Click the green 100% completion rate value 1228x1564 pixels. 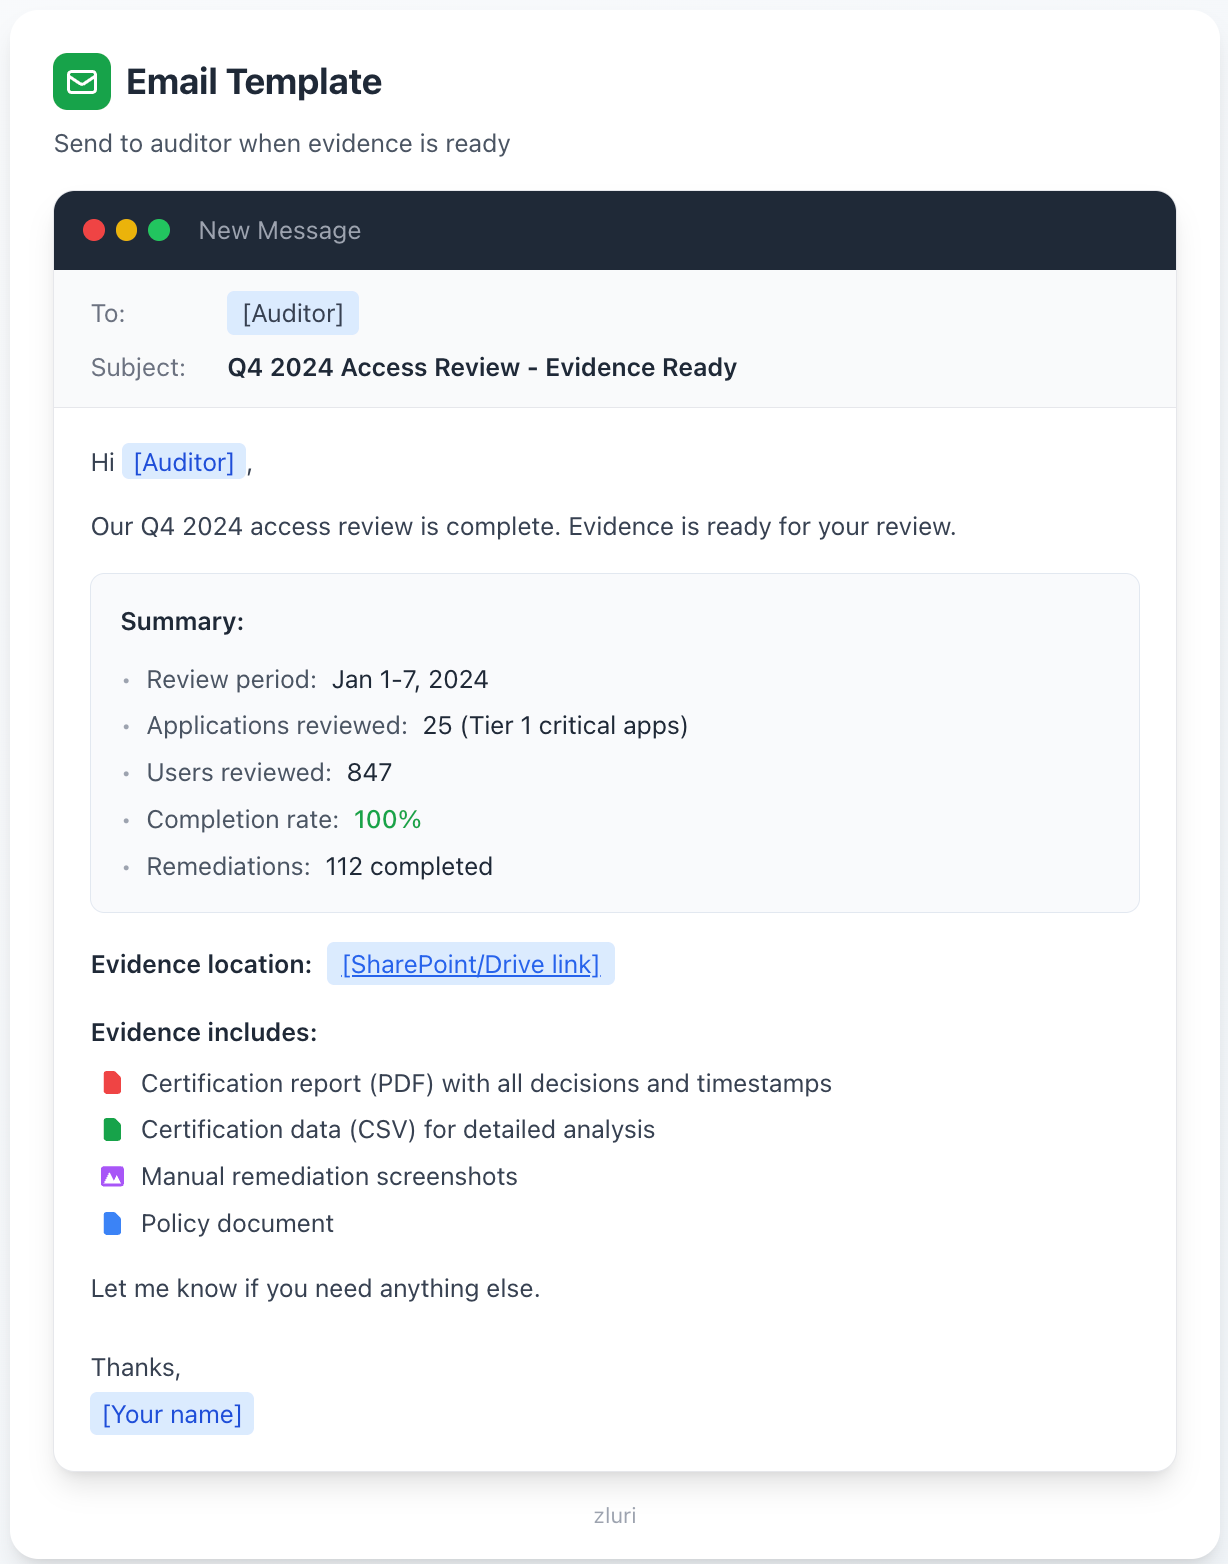(388, 819)
